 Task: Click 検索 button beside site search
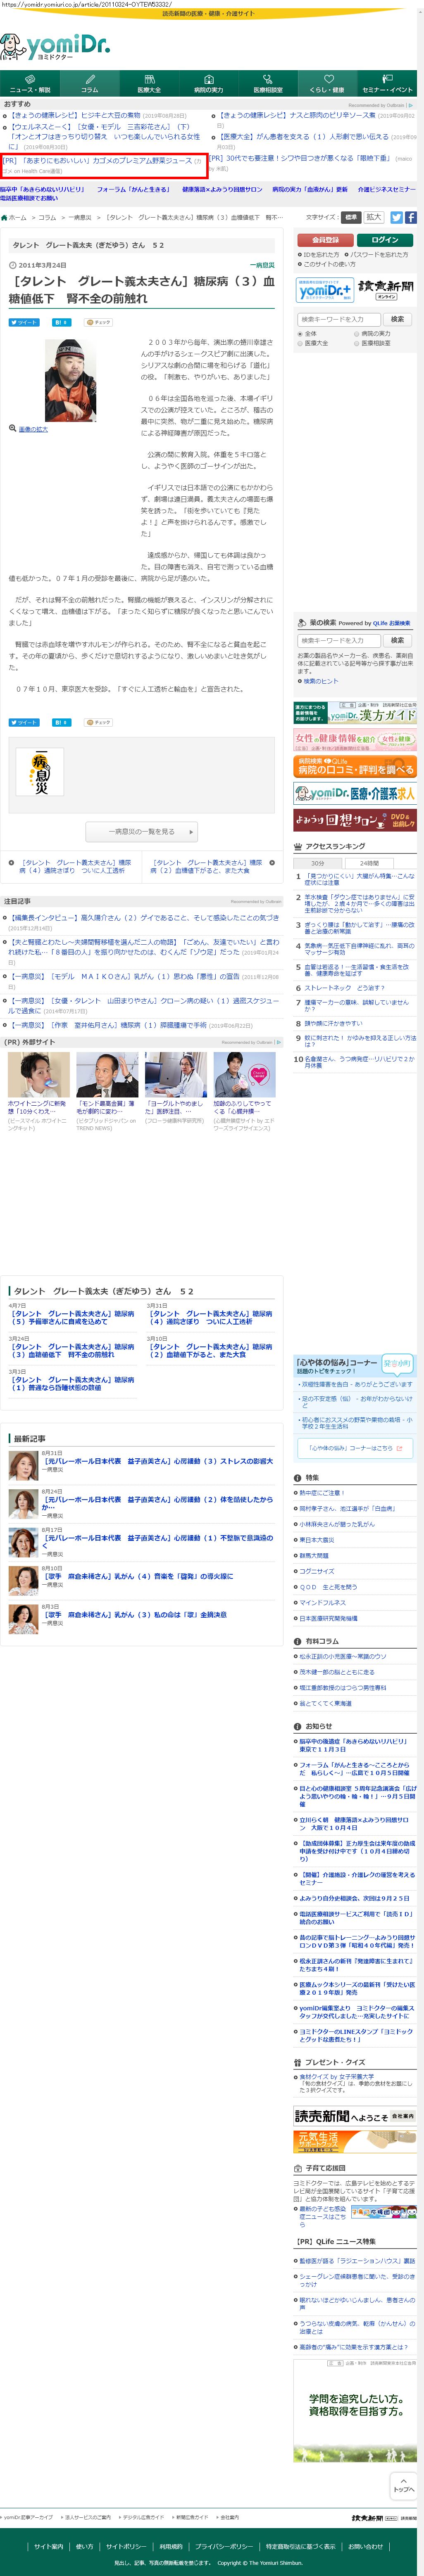pos(398,319)
